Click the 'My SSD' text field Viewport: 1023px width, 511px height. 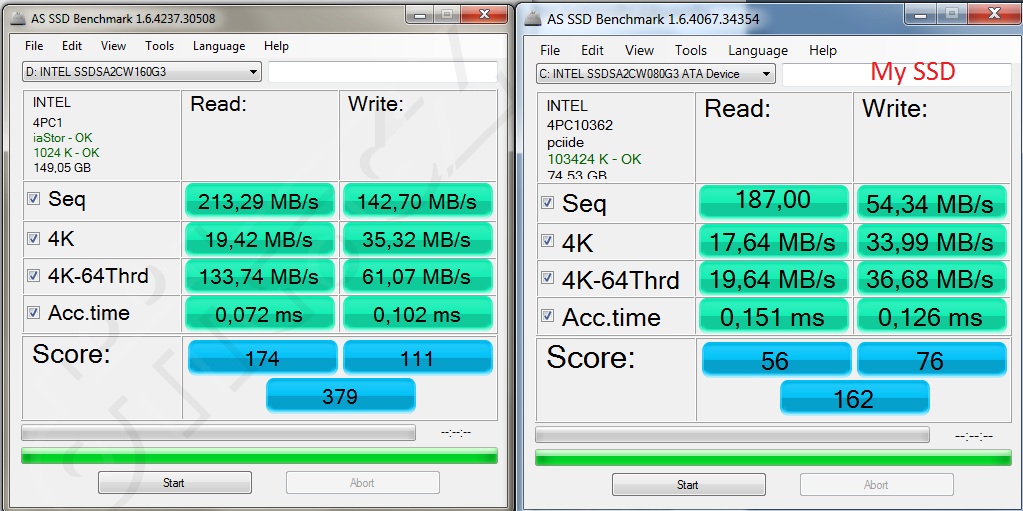click(x=896, y=74)
